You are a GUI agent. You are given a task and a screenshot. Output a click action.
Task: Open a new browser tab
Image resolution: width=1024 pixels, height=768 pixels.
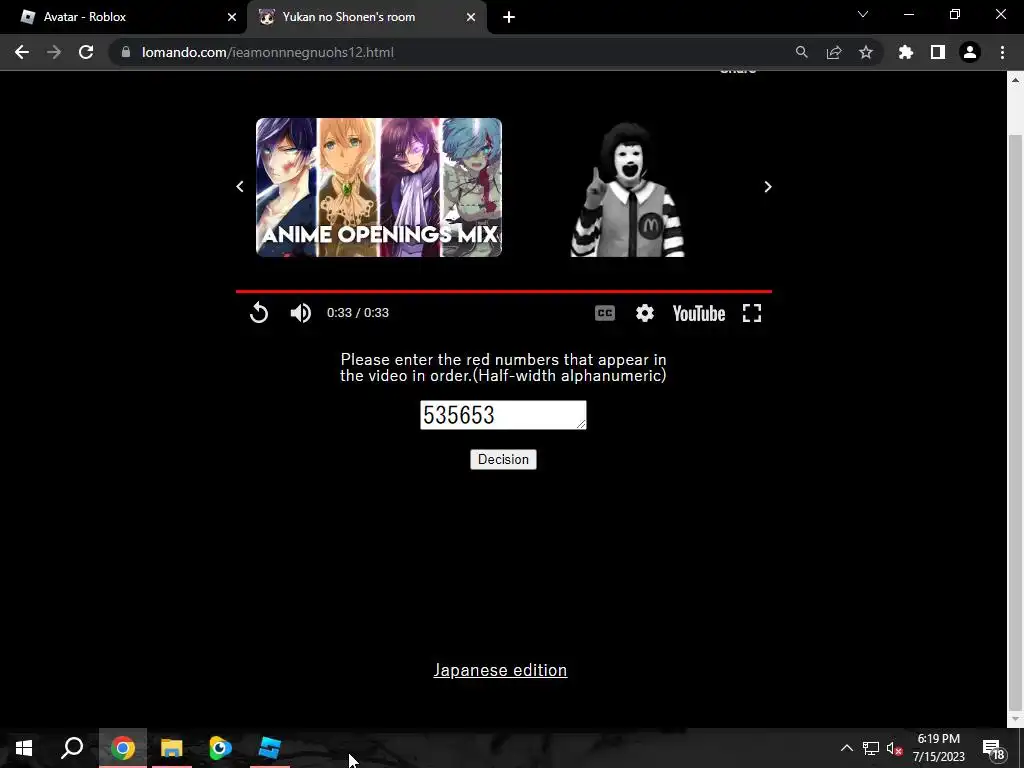point(509,17)
